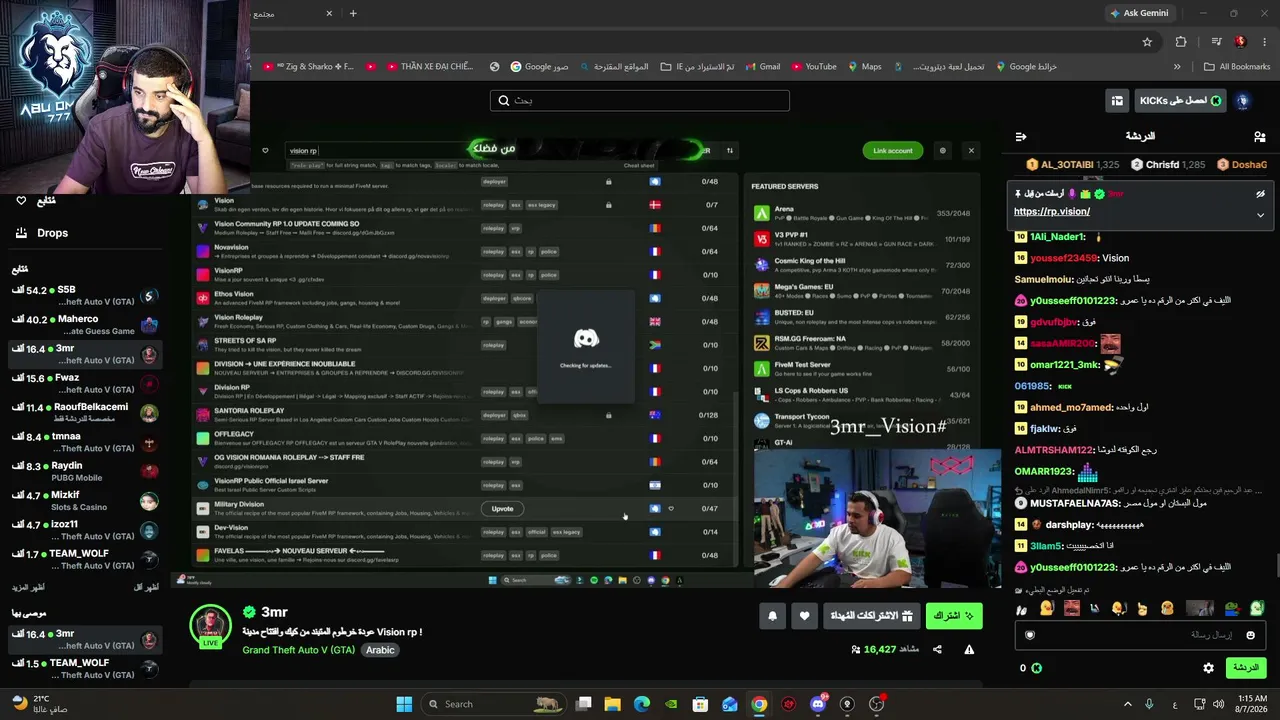Select Chrisfd on the chat leaderboard
Screen dimensions: 1280x720
click(1168, 164)
